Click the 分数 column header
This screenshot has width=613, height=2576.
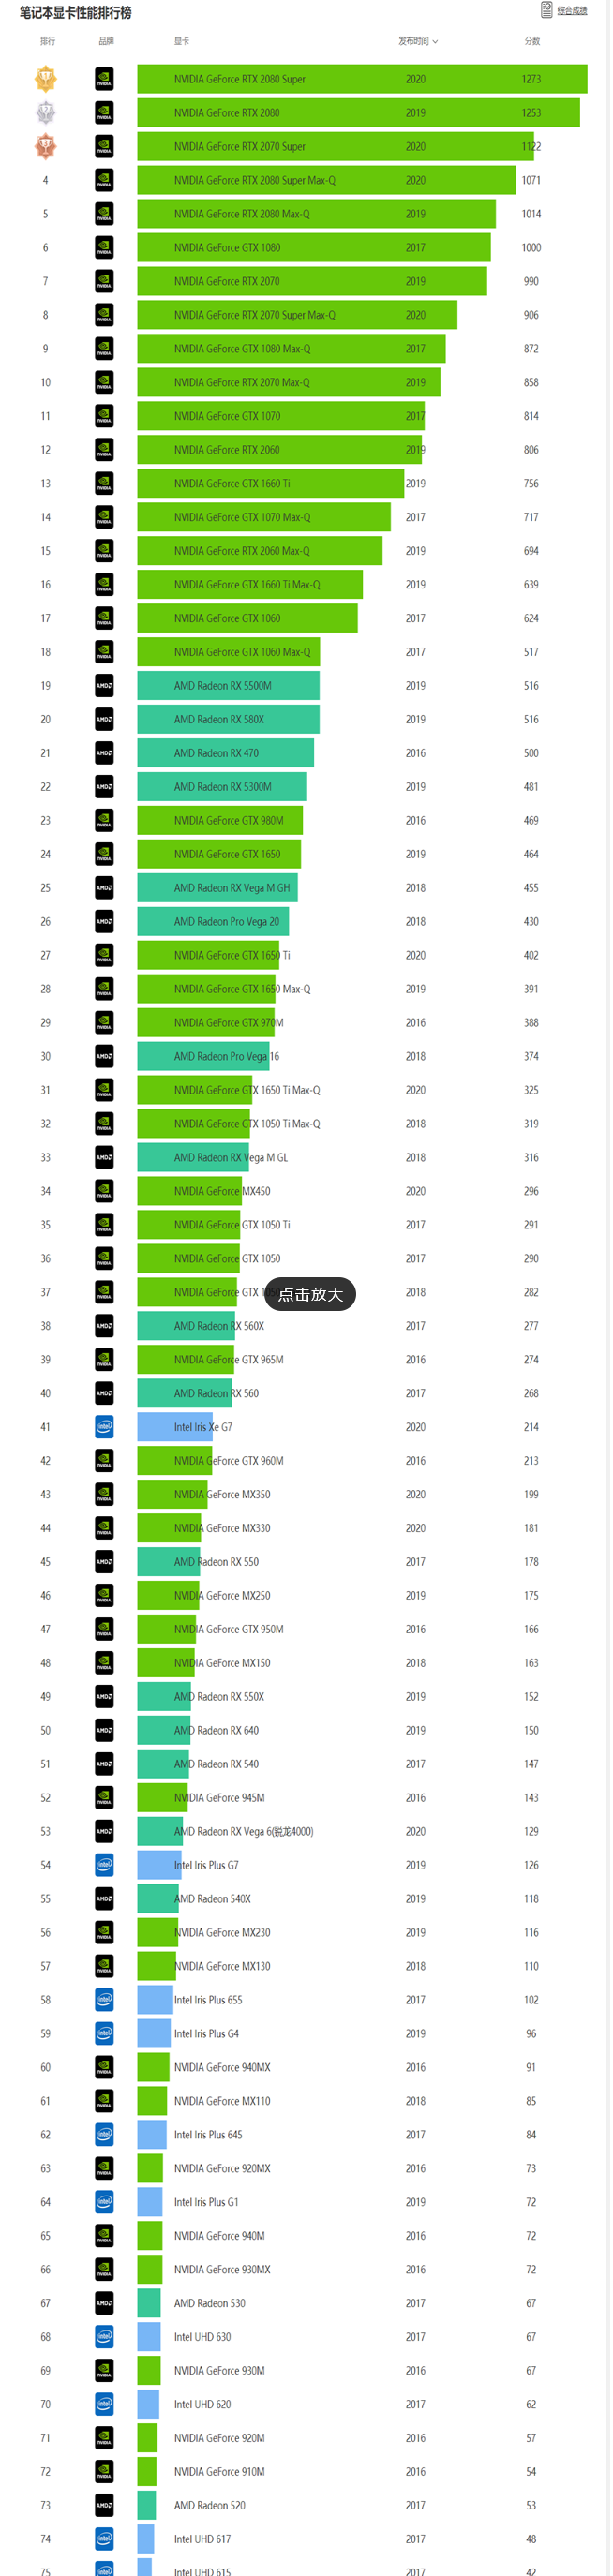(x=532, y=41)
